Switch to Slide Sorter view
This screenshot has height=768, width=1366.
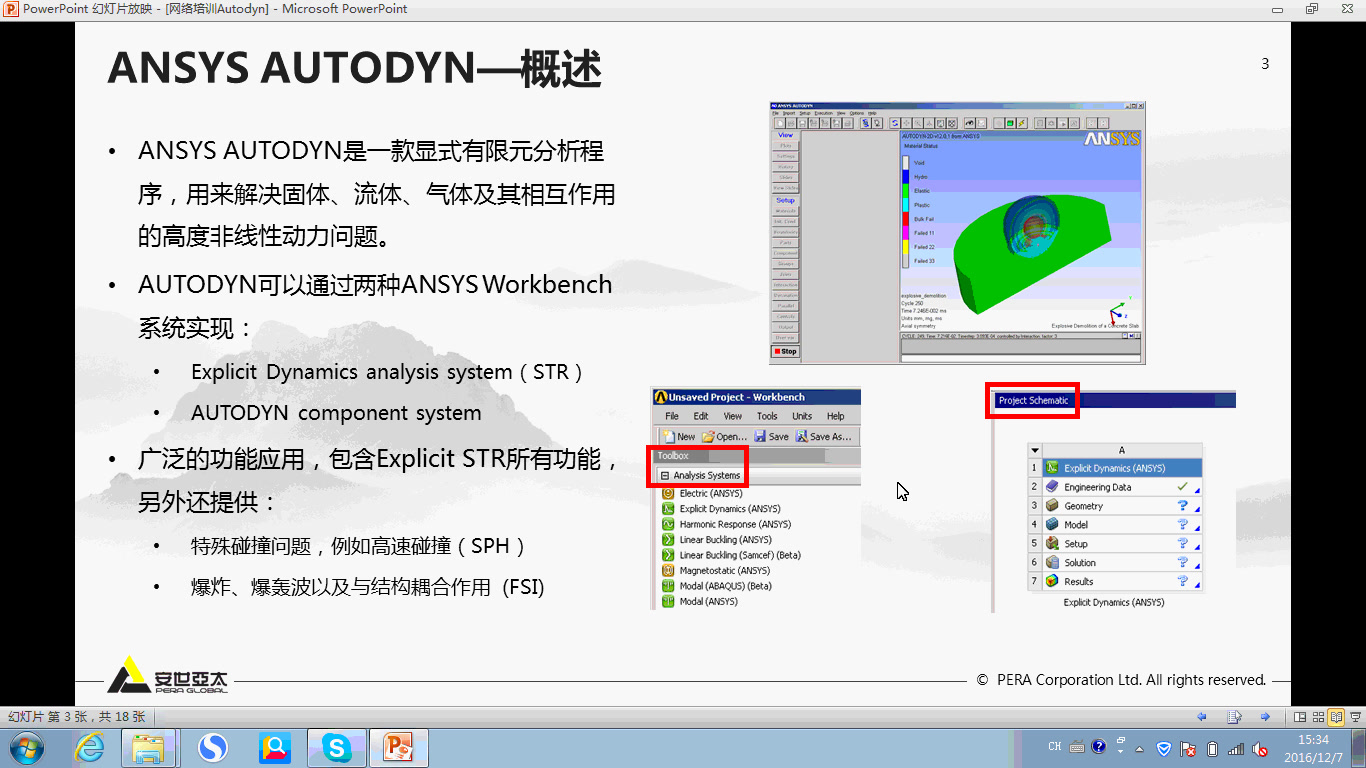click(x=1318, y=716)
